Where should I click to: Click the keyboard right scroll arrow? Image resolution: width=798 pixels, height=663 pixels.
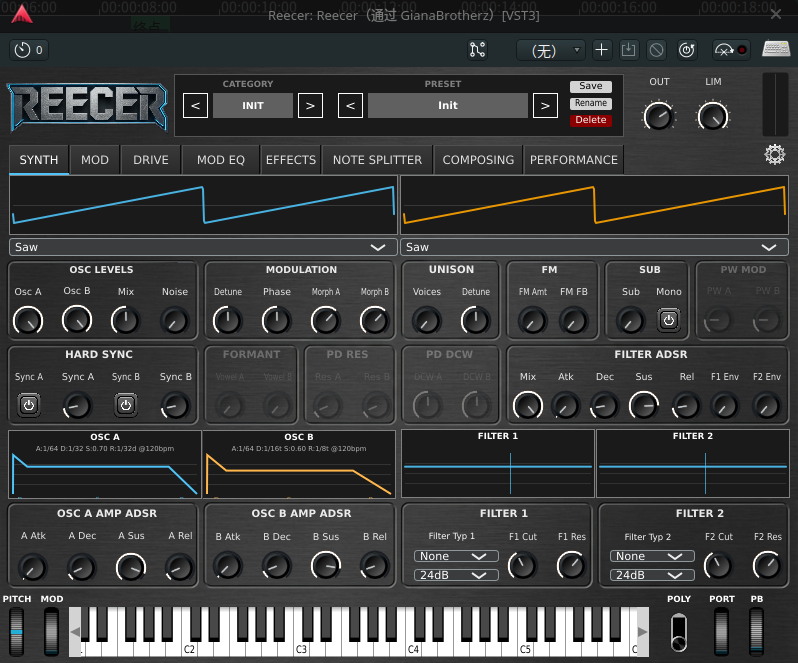click(x=642, y=631)
